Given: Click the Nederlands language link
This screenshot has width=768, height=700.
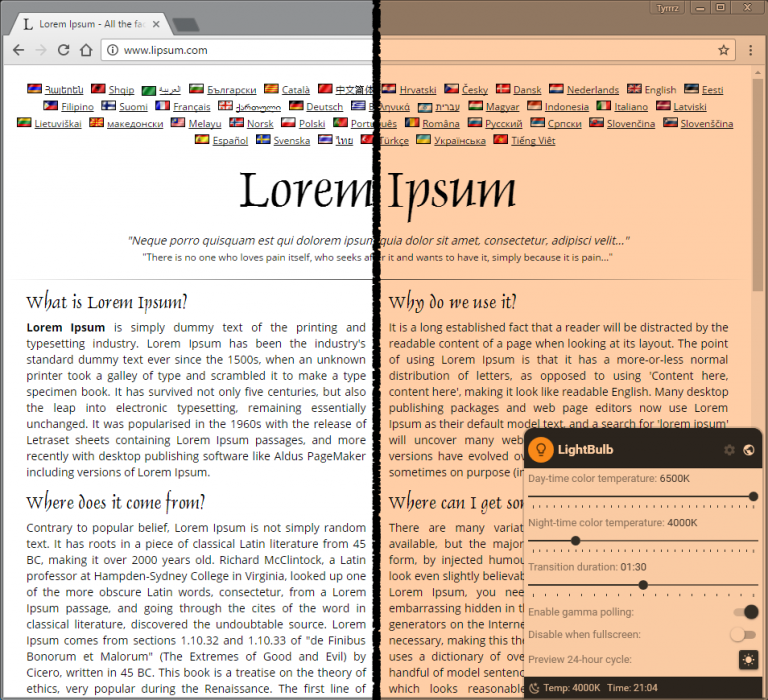Looking at the screenshot, I should [593, 90].
